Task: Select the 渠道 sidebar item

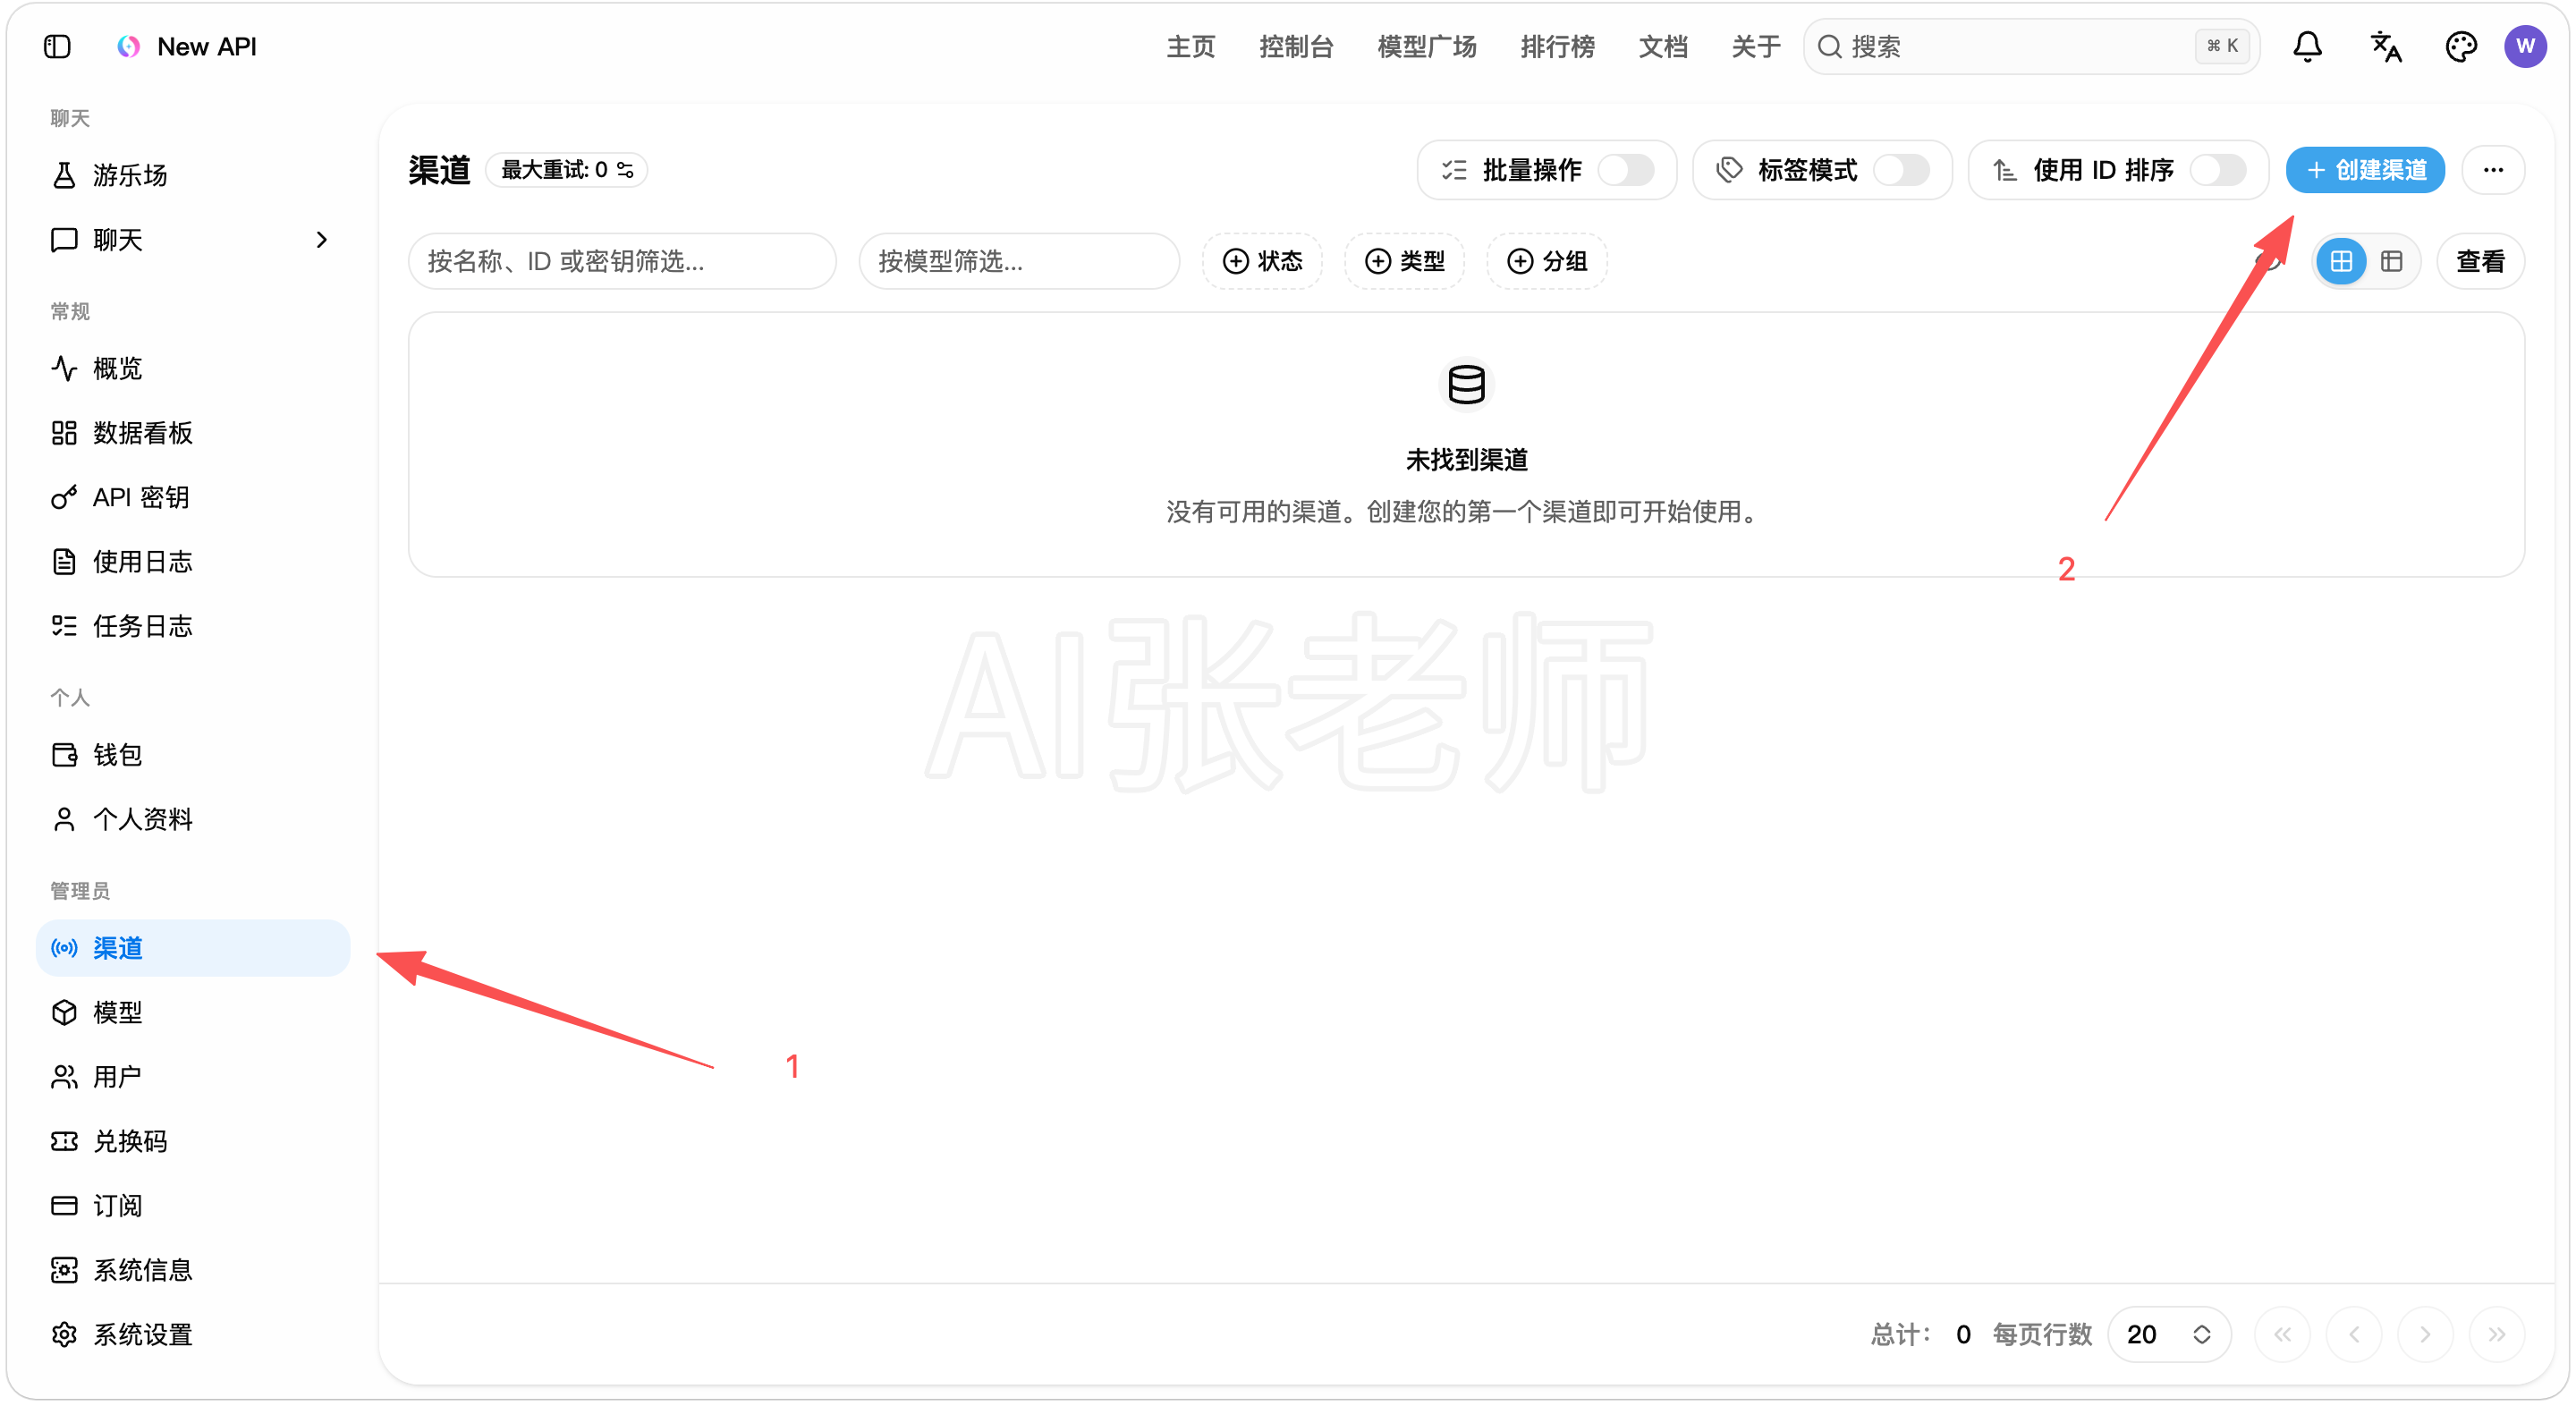Action: click(x=193, y=948)
